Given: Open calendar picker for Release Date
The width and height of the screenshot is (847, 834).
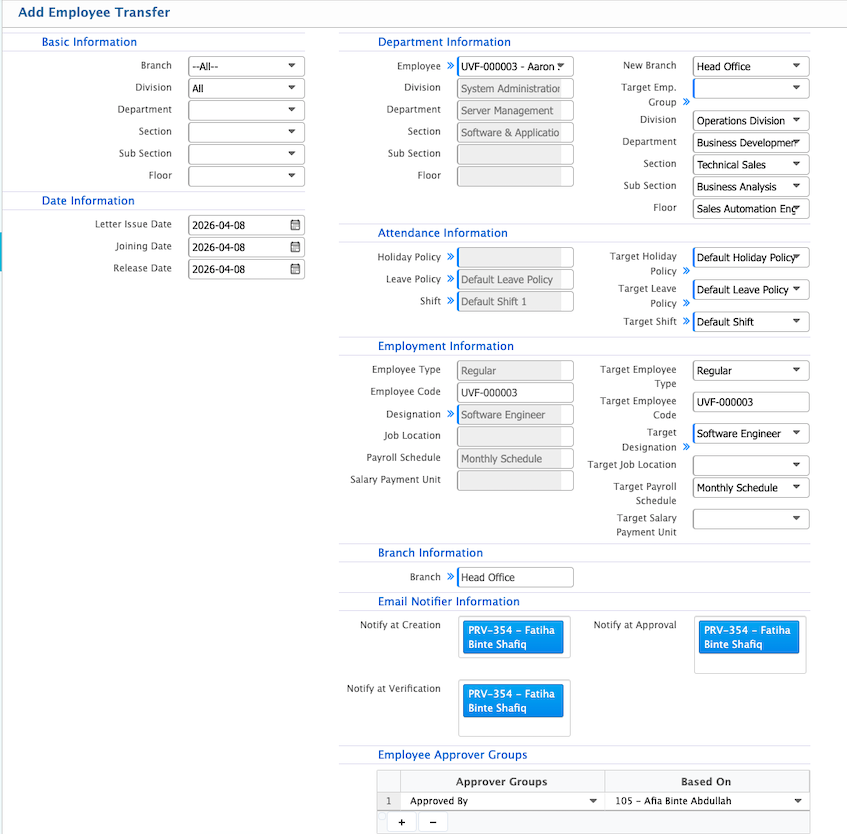Looking at the screenshot, I should (x=295, y=269).
